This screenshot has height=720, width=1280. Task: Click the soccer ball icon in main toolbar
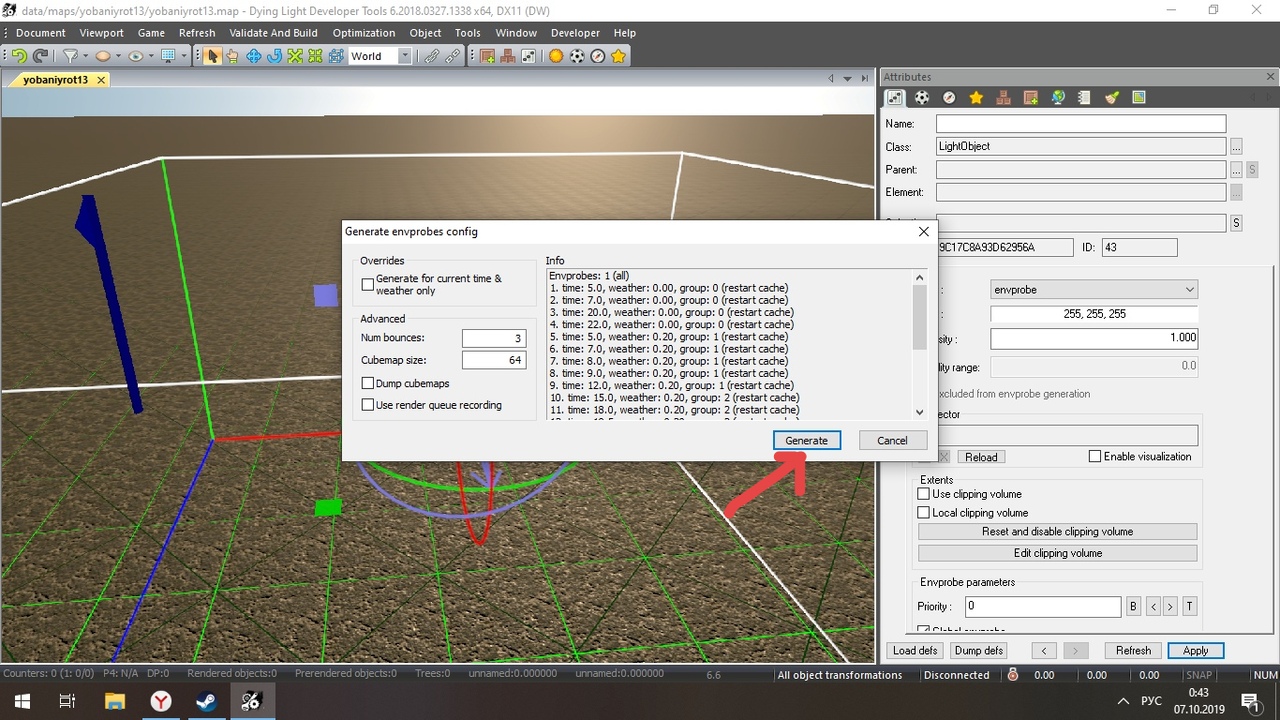point(577,56)
